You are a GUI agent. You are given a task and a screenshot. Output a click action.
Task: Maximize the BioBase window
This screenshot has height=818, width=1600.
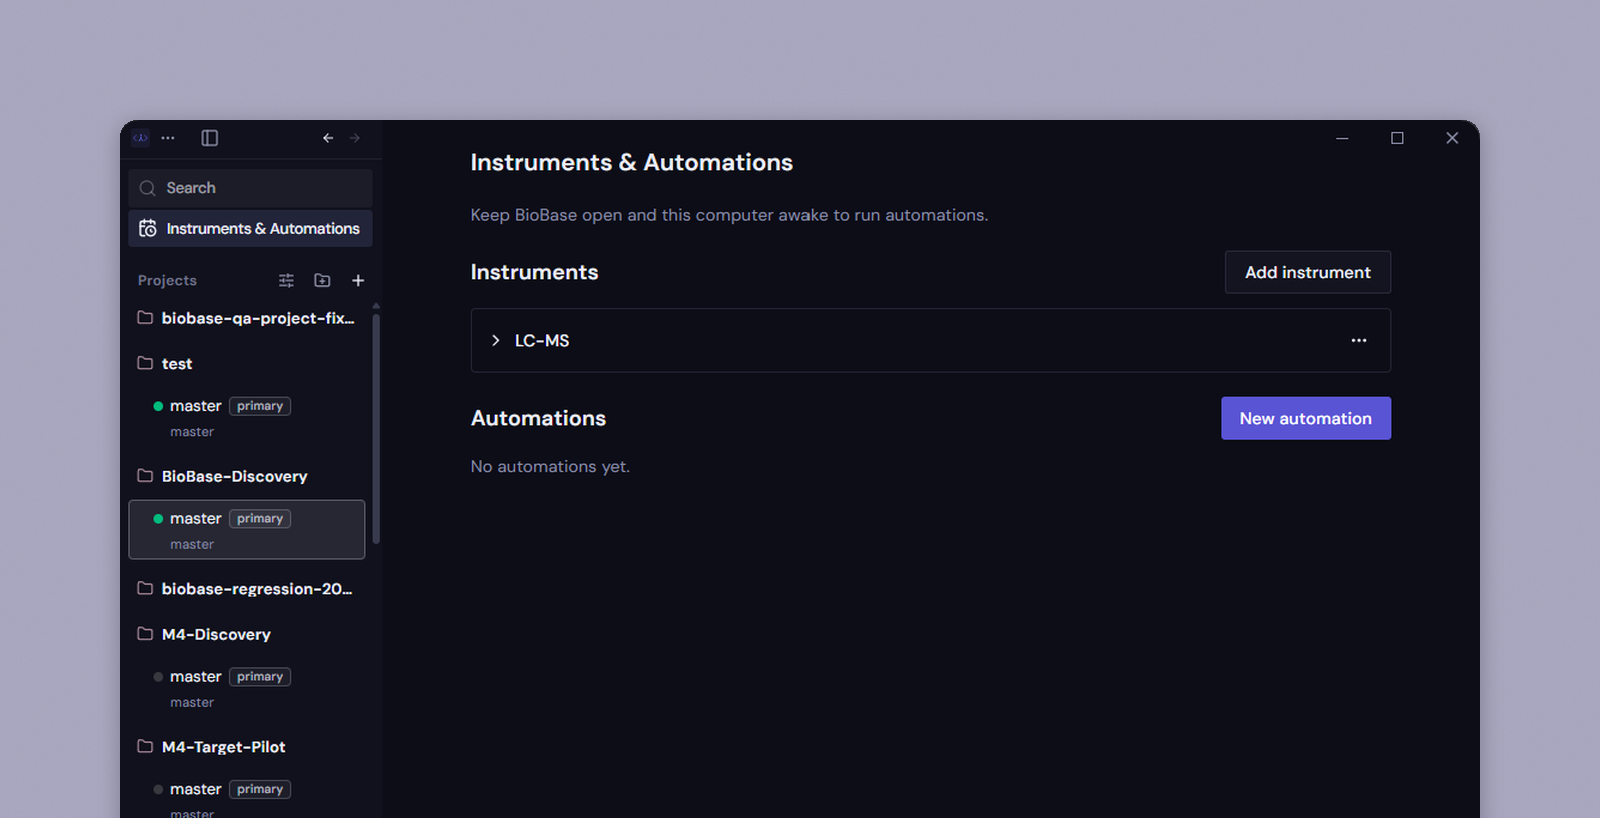tap(1397, 138)
